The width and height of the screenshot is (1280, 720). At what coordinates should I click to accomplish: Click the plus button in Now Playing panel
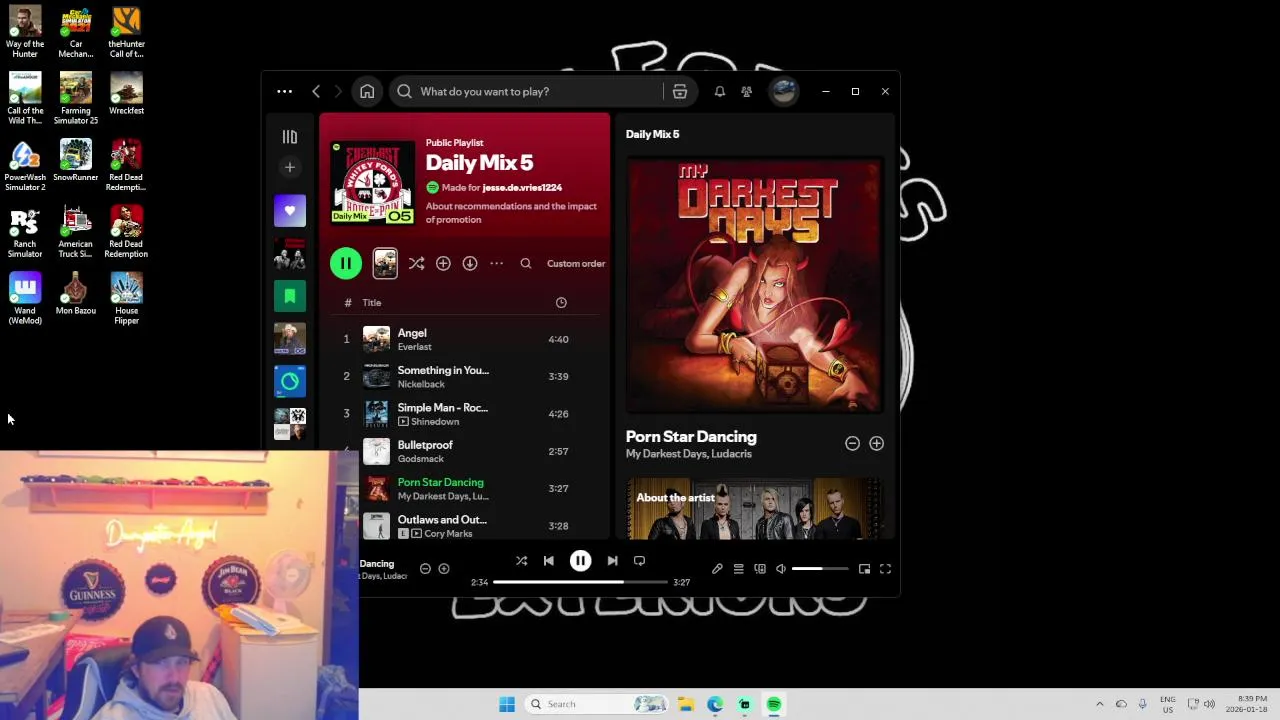[876, 443]
